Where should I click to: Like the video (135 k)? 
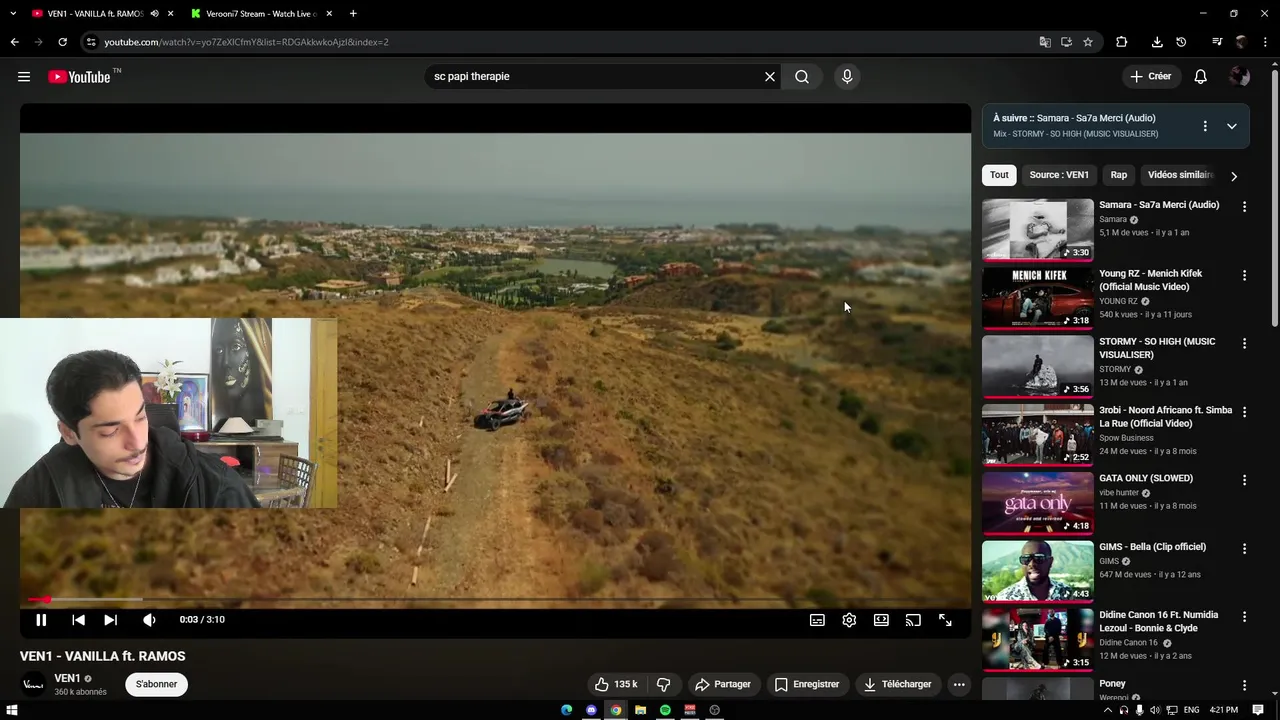(616, 684)
